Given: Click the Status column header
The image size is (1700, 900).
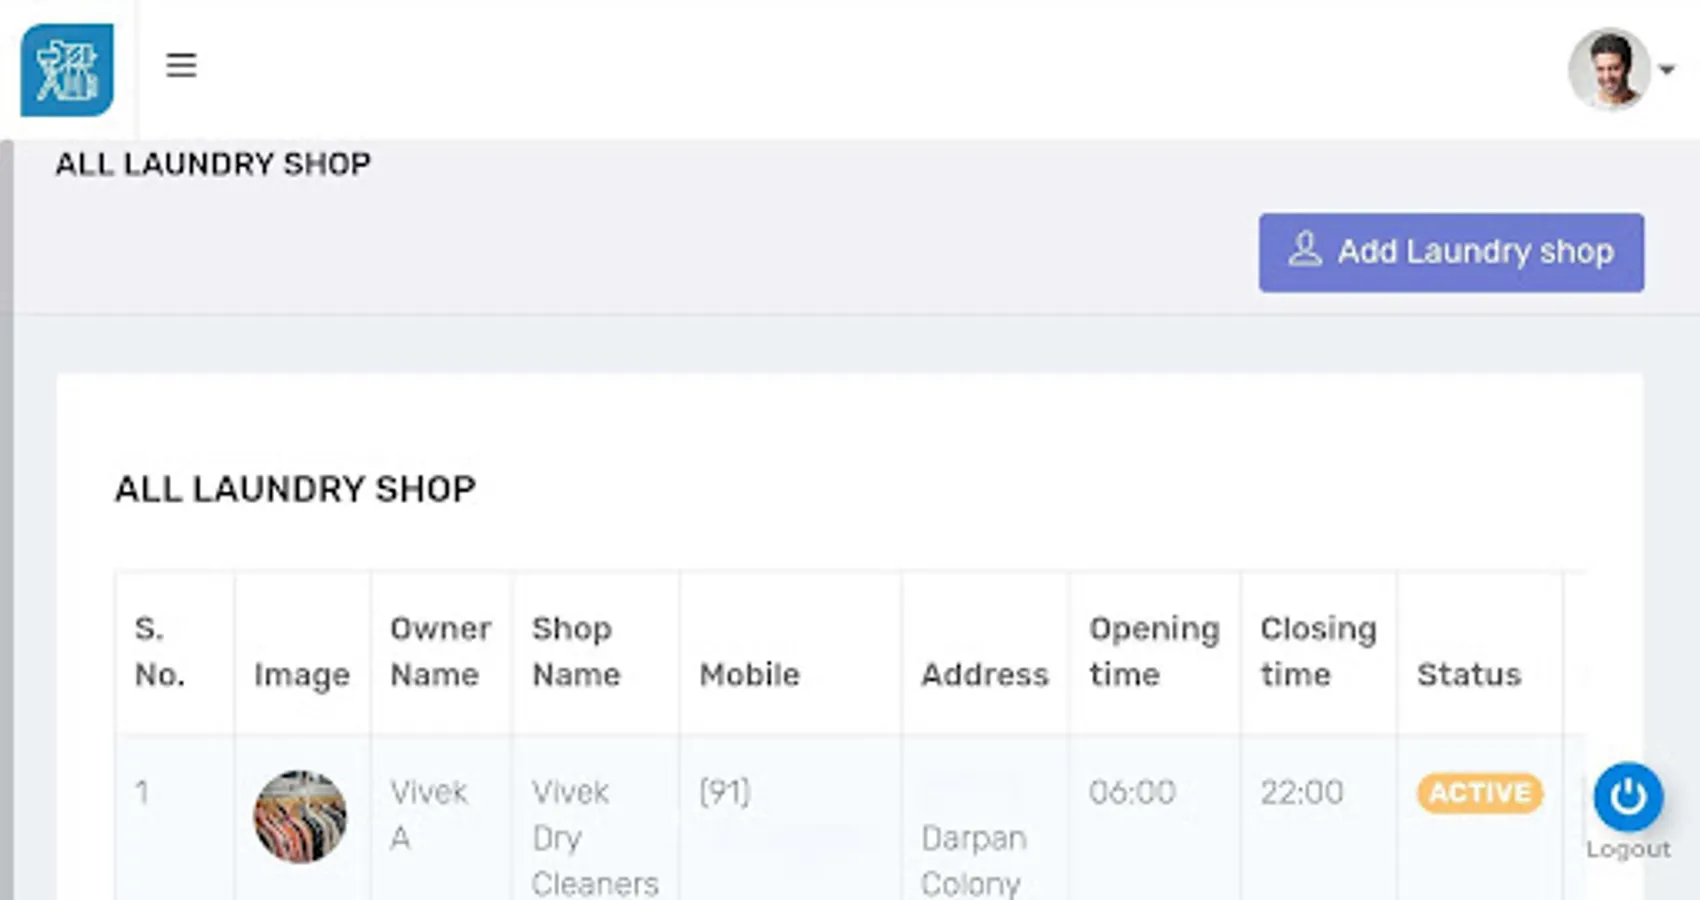Looking at the screenshot, I should [1468, 675].
